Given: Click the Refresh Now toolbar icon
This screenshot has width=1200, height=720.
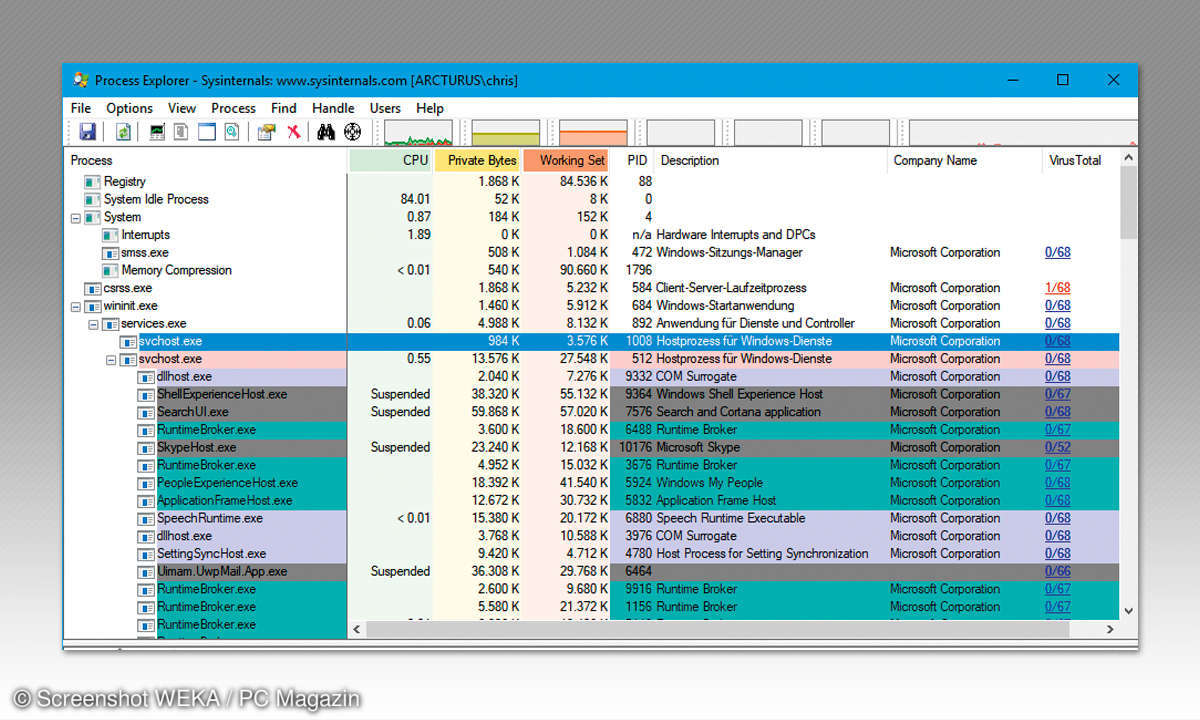Looking at the screenshot, I should (123, 132).
